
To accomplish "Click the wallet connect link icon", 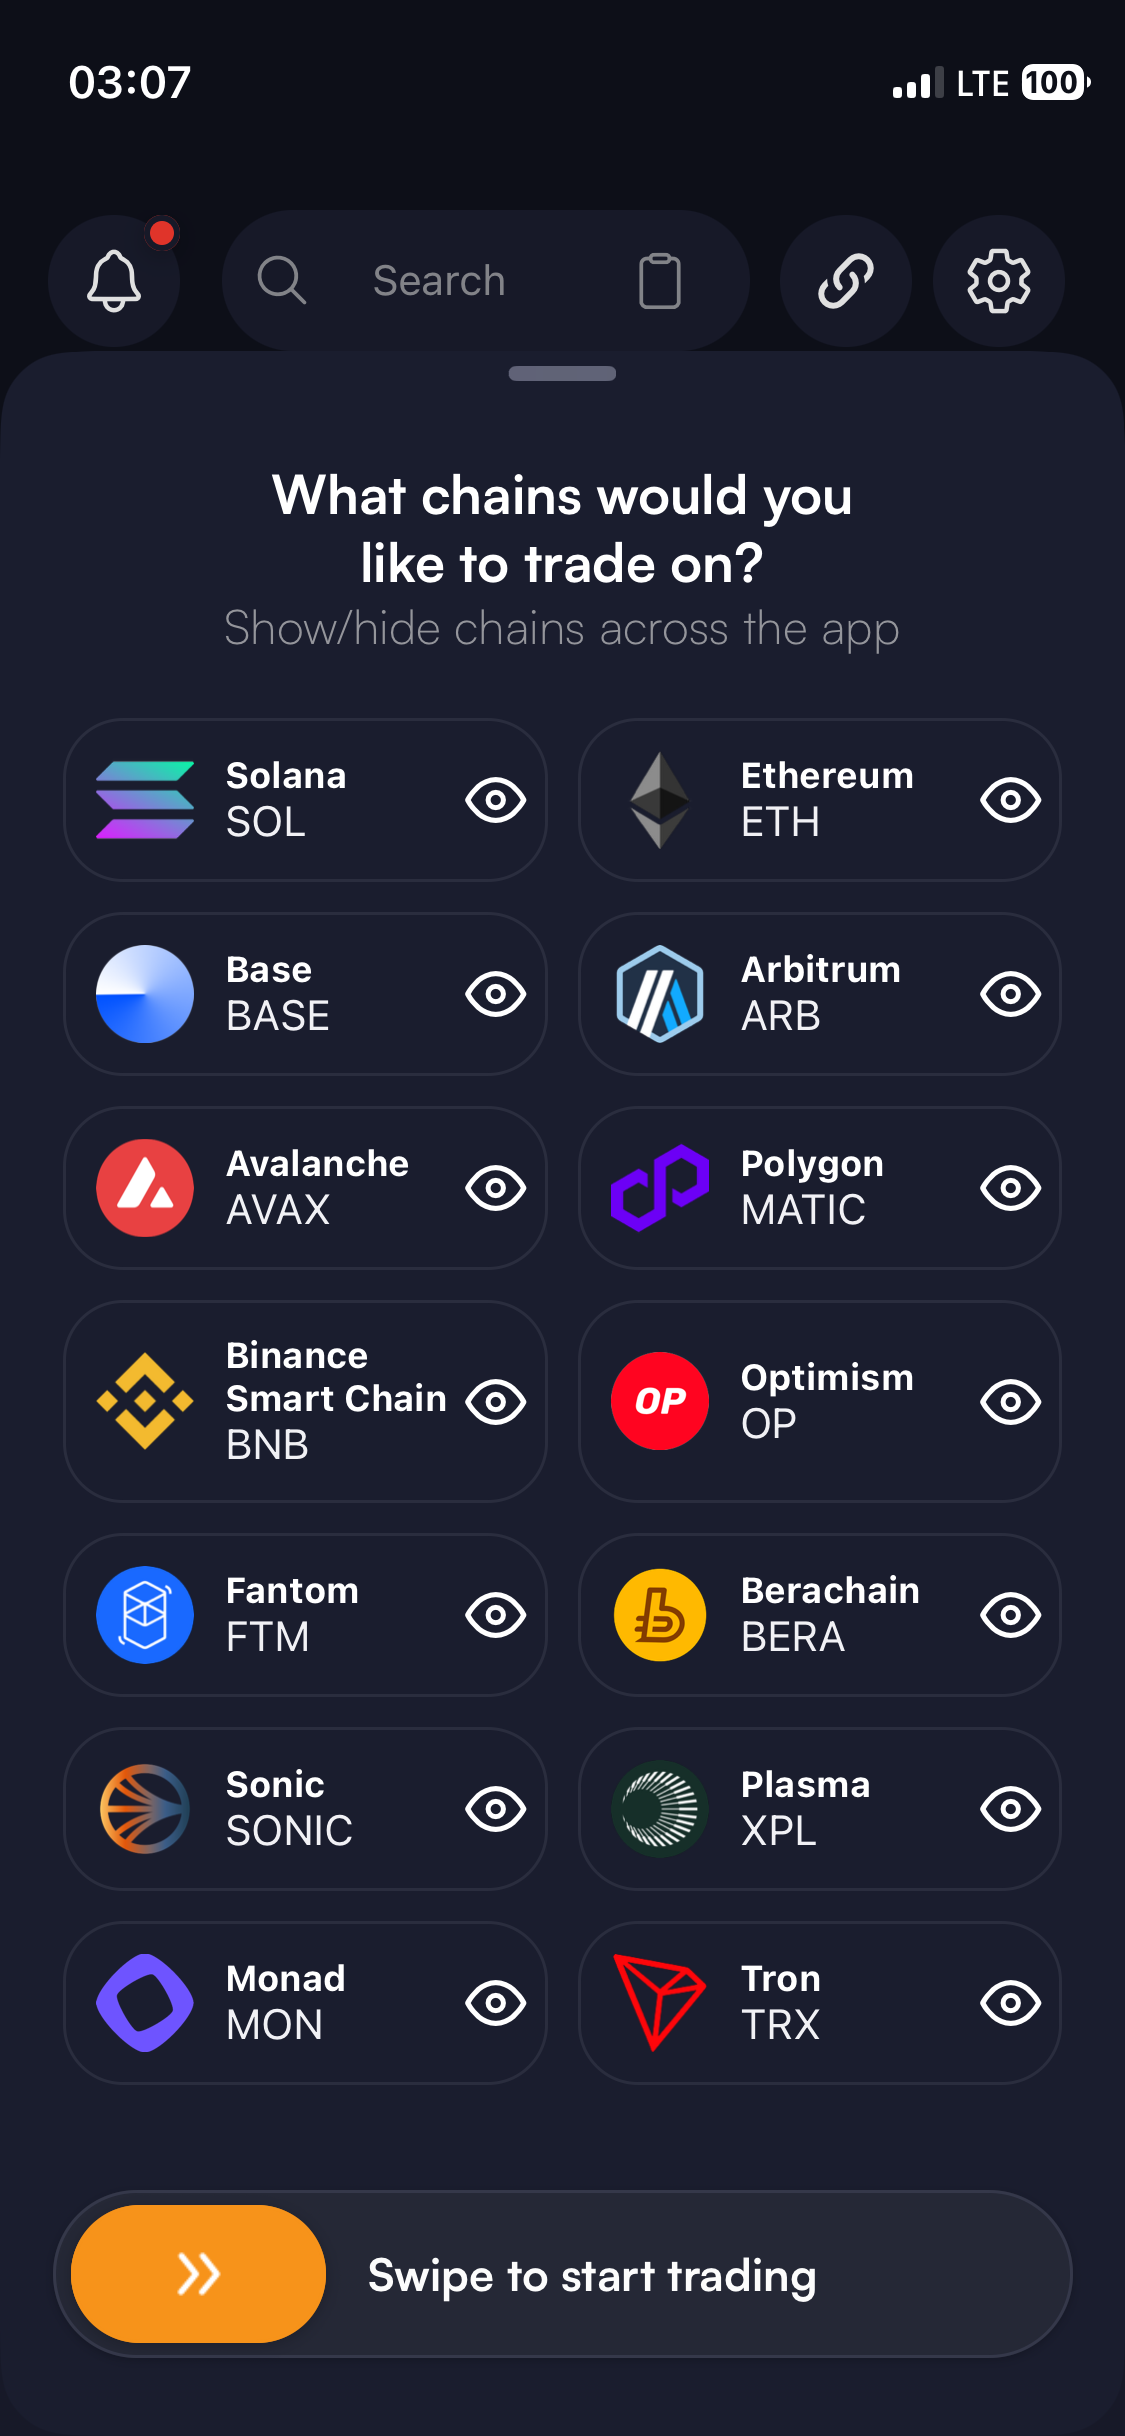I will pyautogui.click(x=845, y=281).
